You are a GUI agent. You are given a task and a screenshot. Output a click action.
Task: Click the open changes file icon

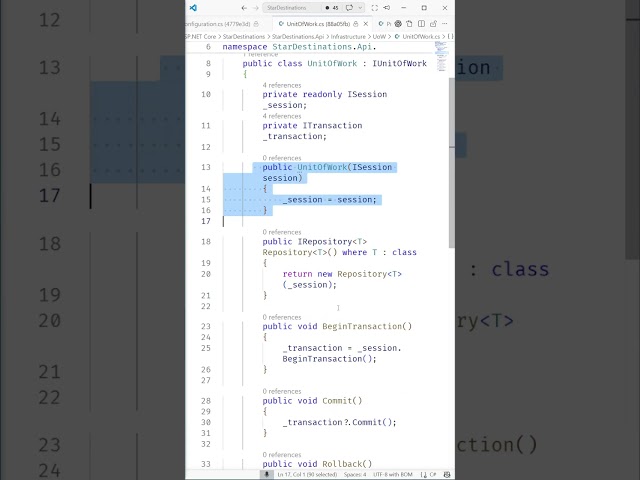click(409, 24)
